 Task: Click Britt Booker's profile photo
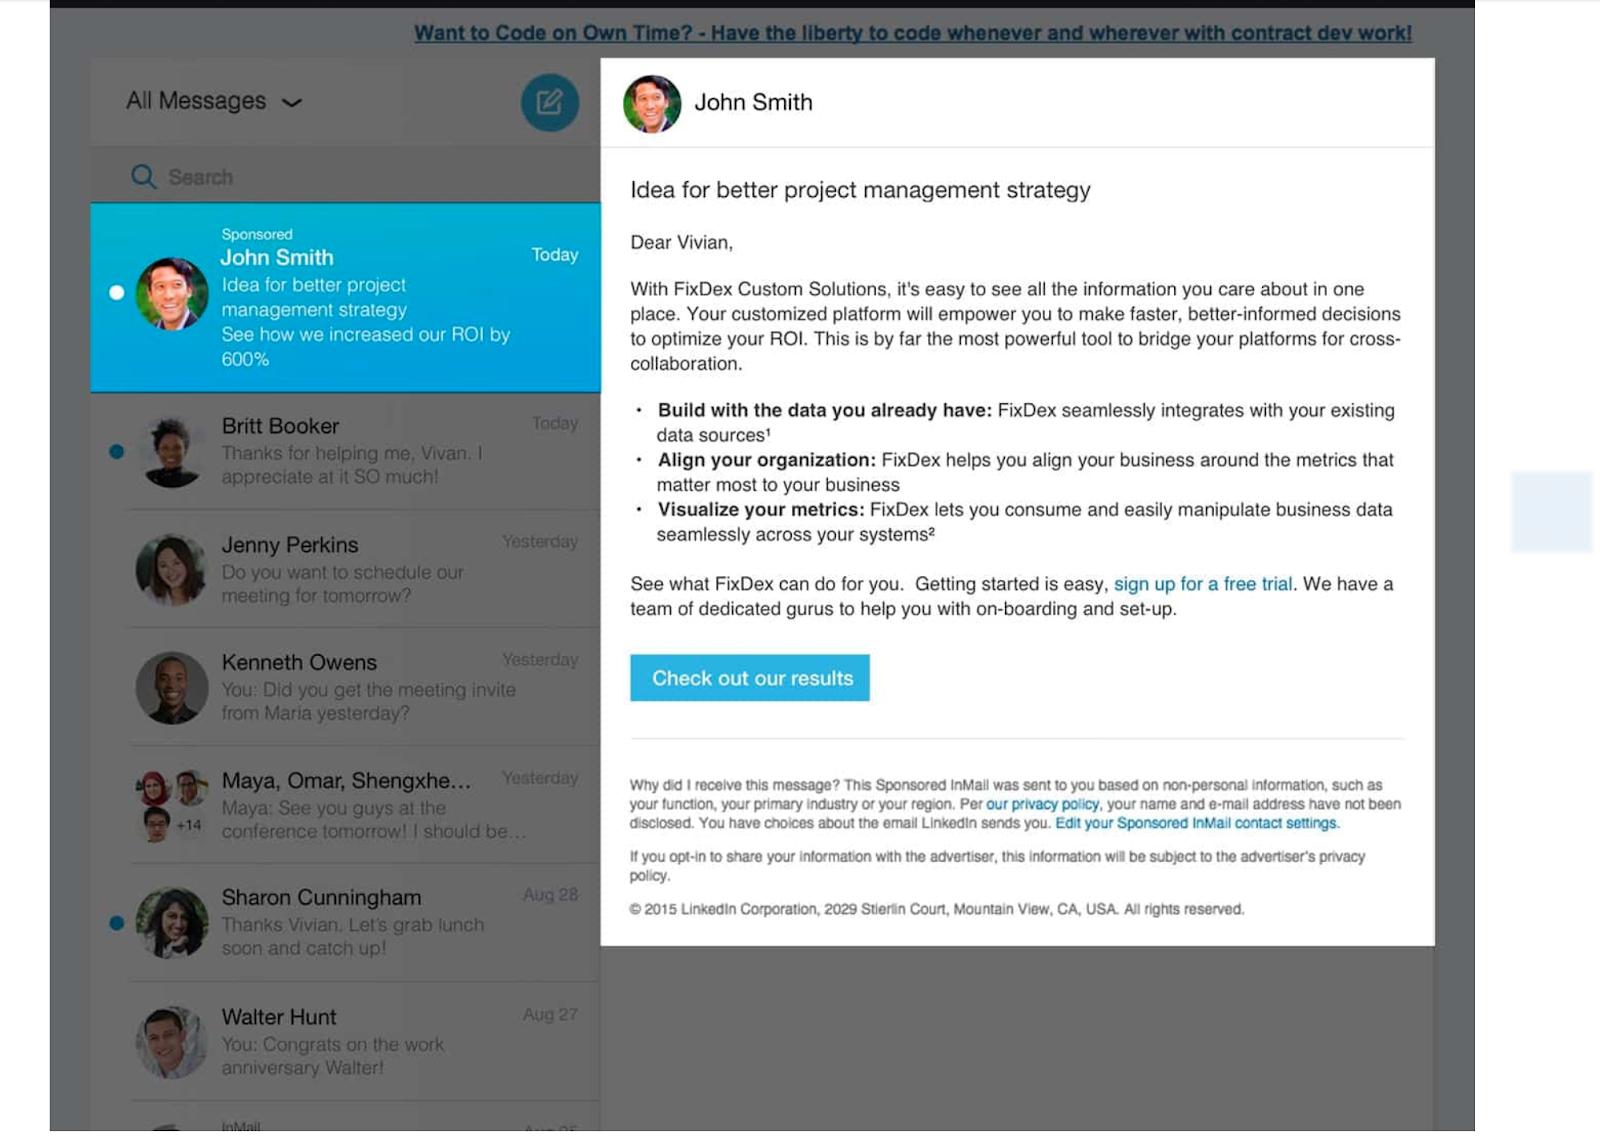pyautogui.click(x=171, y=452)
